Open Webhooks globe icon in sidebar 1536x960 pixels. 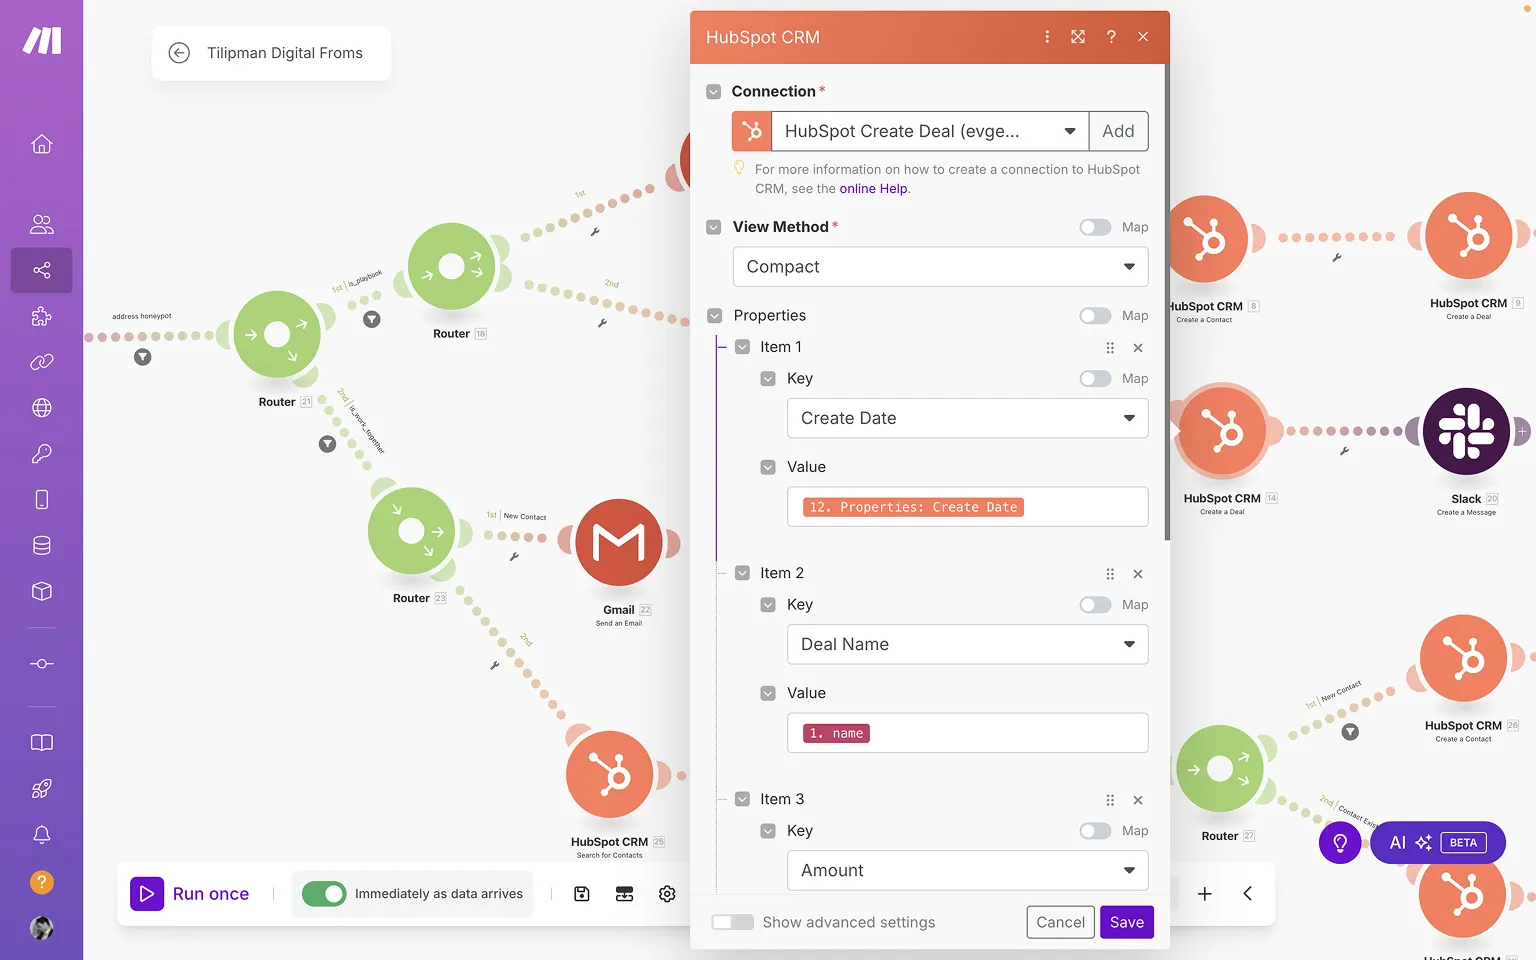pos(42,408)
